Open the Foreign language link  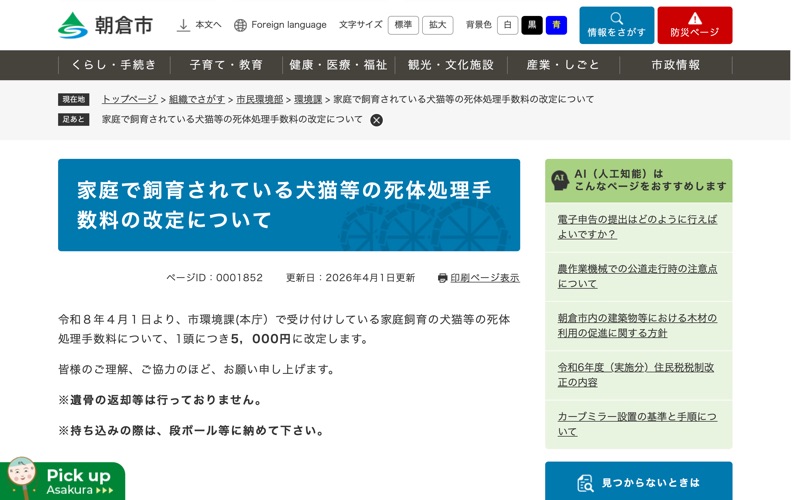click(289, 25)
